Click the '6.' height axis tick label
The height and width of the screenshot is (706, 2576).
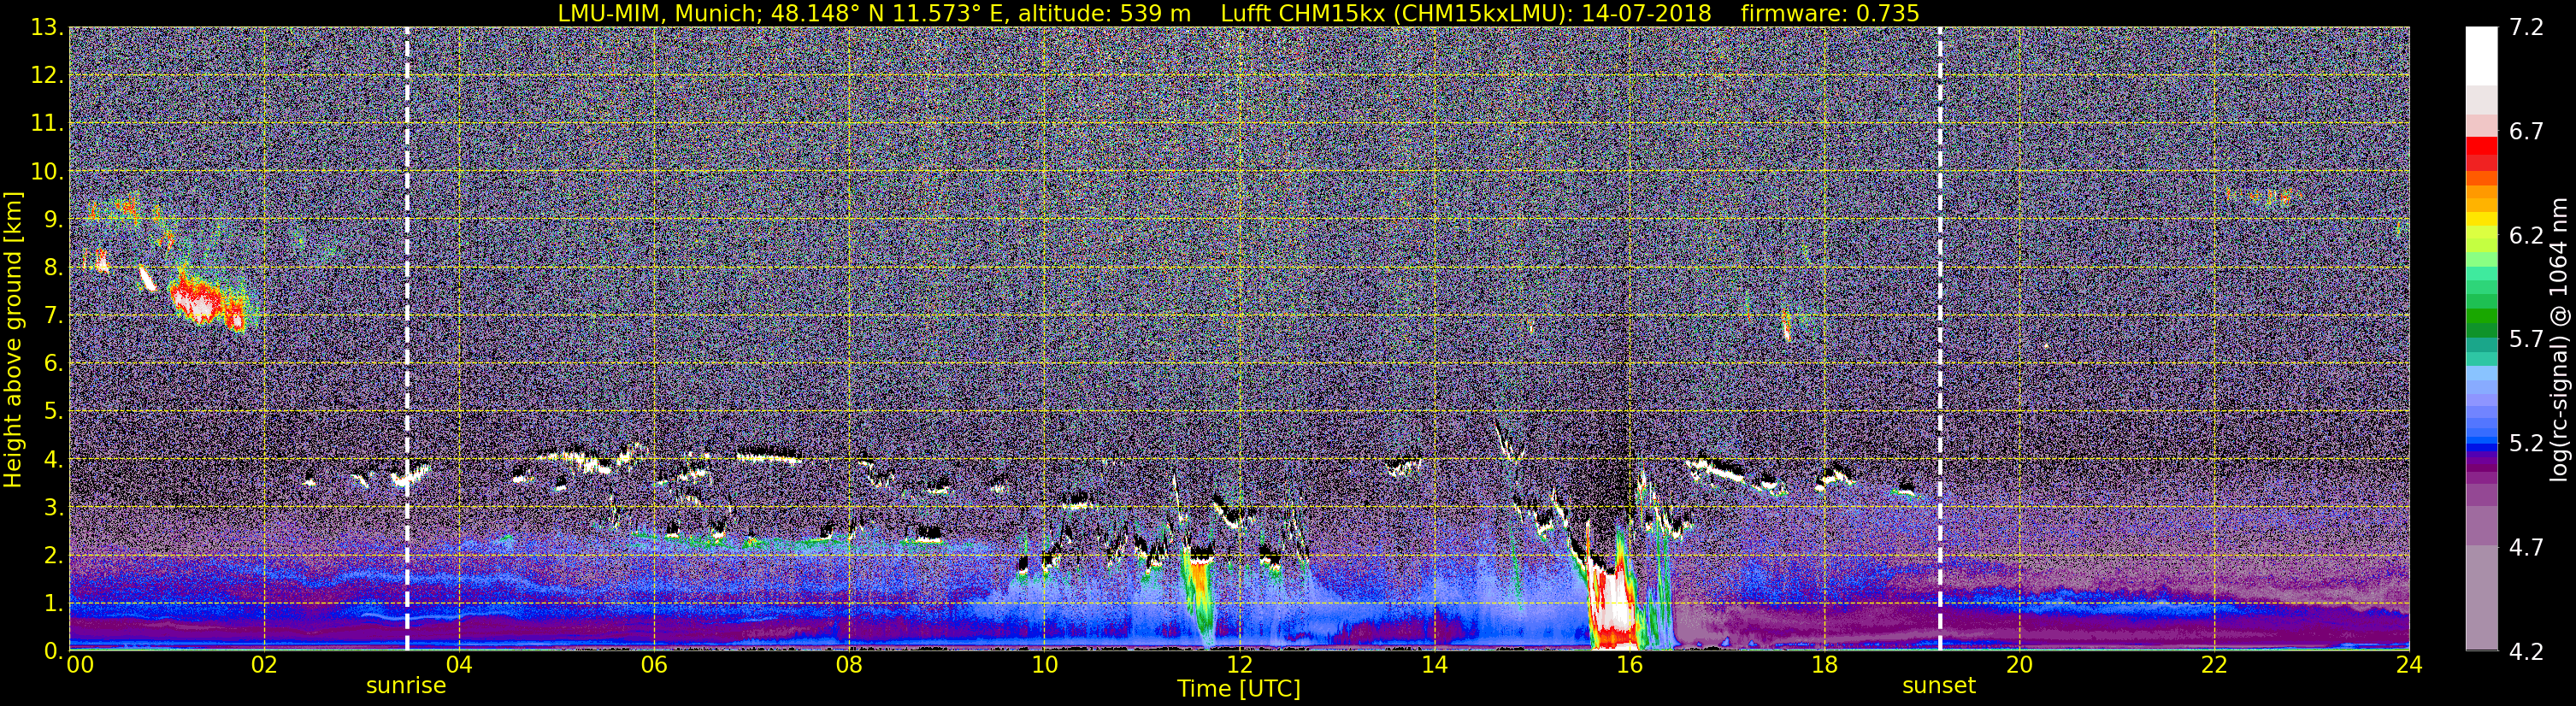(54, 364)
